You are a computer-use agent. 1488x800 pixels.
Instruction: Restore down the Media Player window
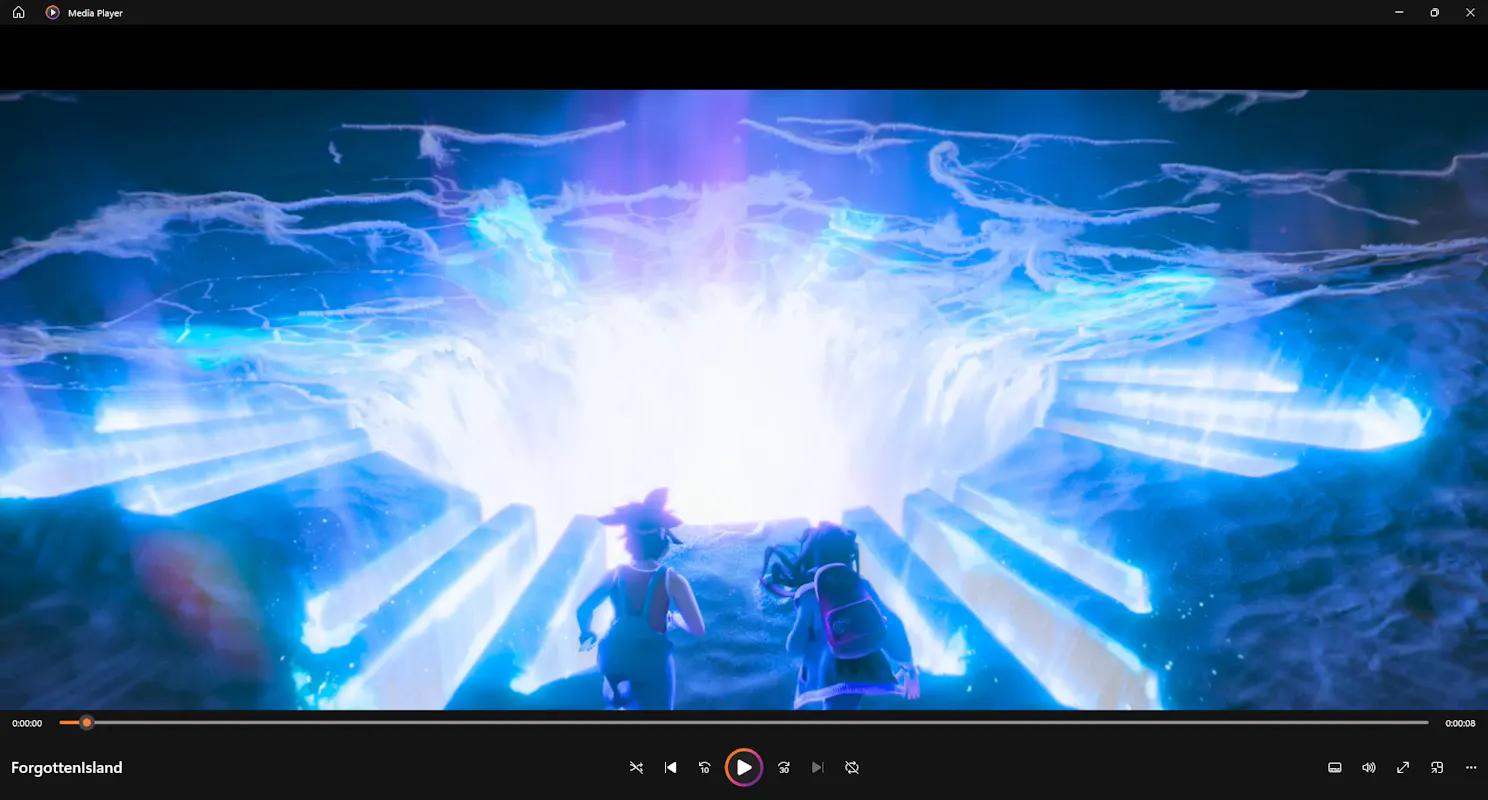point(1434,13)
